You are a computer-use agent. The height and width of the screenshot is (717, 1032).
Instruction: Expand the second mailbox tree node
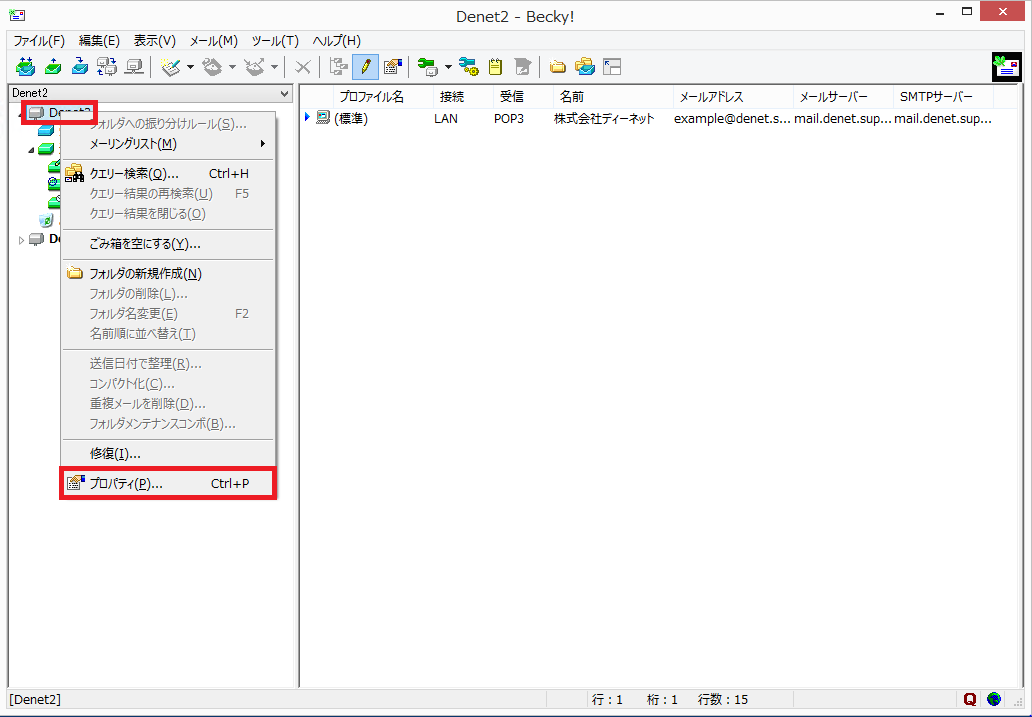21,240
